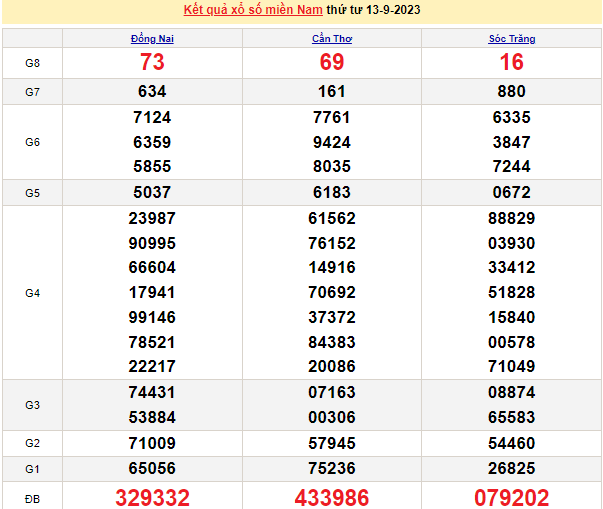Viewport: 603px width, 509px height.
Task: Open the Sóc Trăng province link
Action: point(511,39)
